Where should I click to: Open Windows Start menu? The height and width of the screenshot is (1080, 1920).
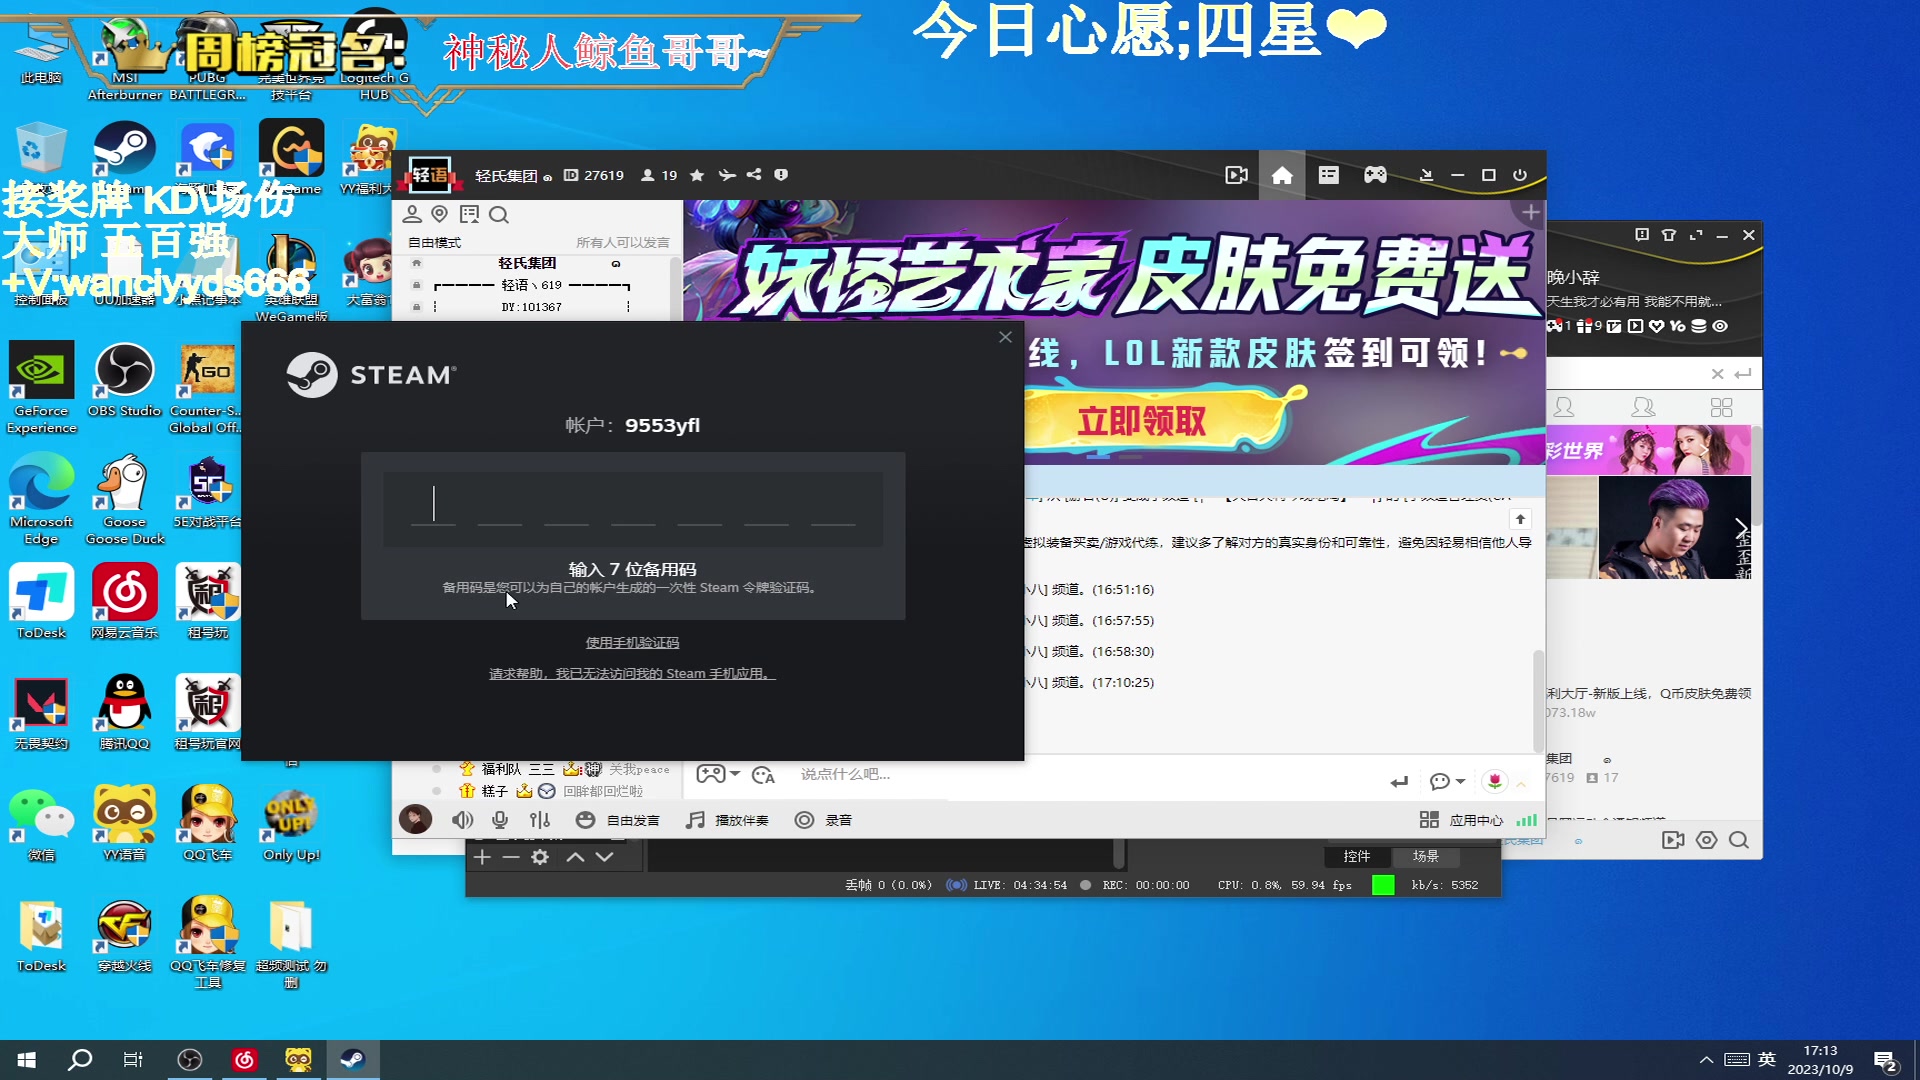pyautogui.click(x=27, y=1060)
